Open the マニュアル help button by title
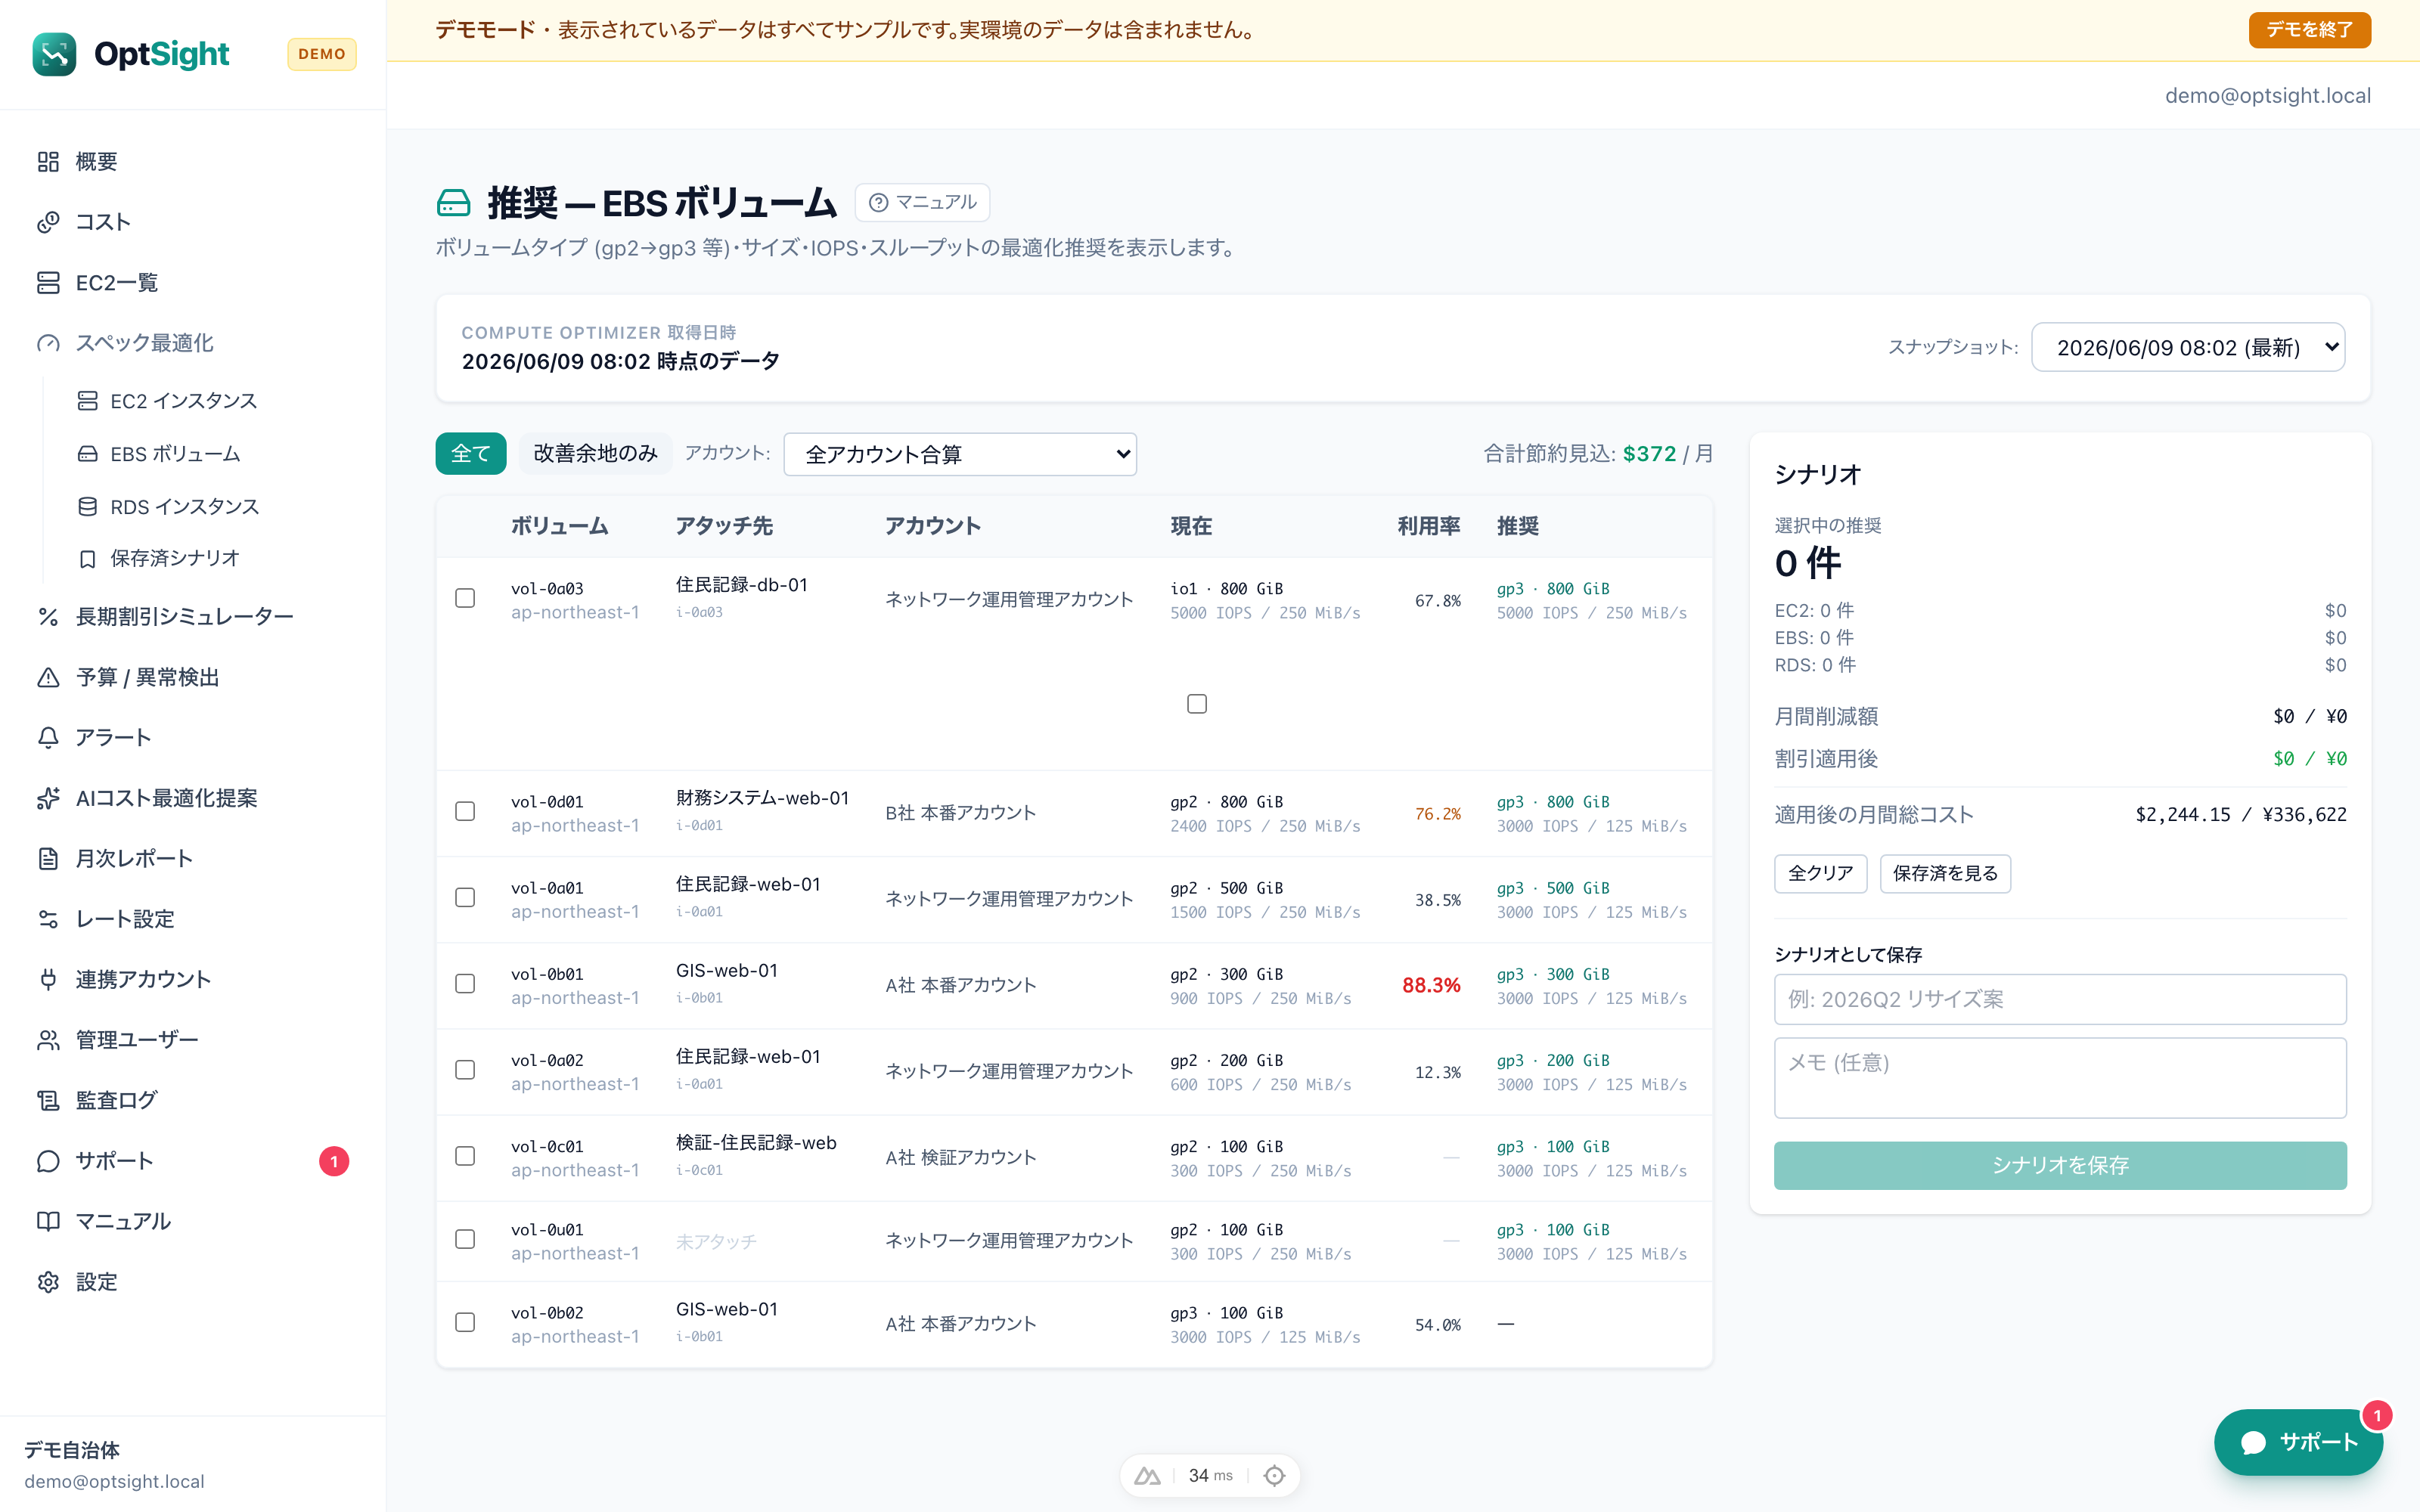 tap(922, 203)
